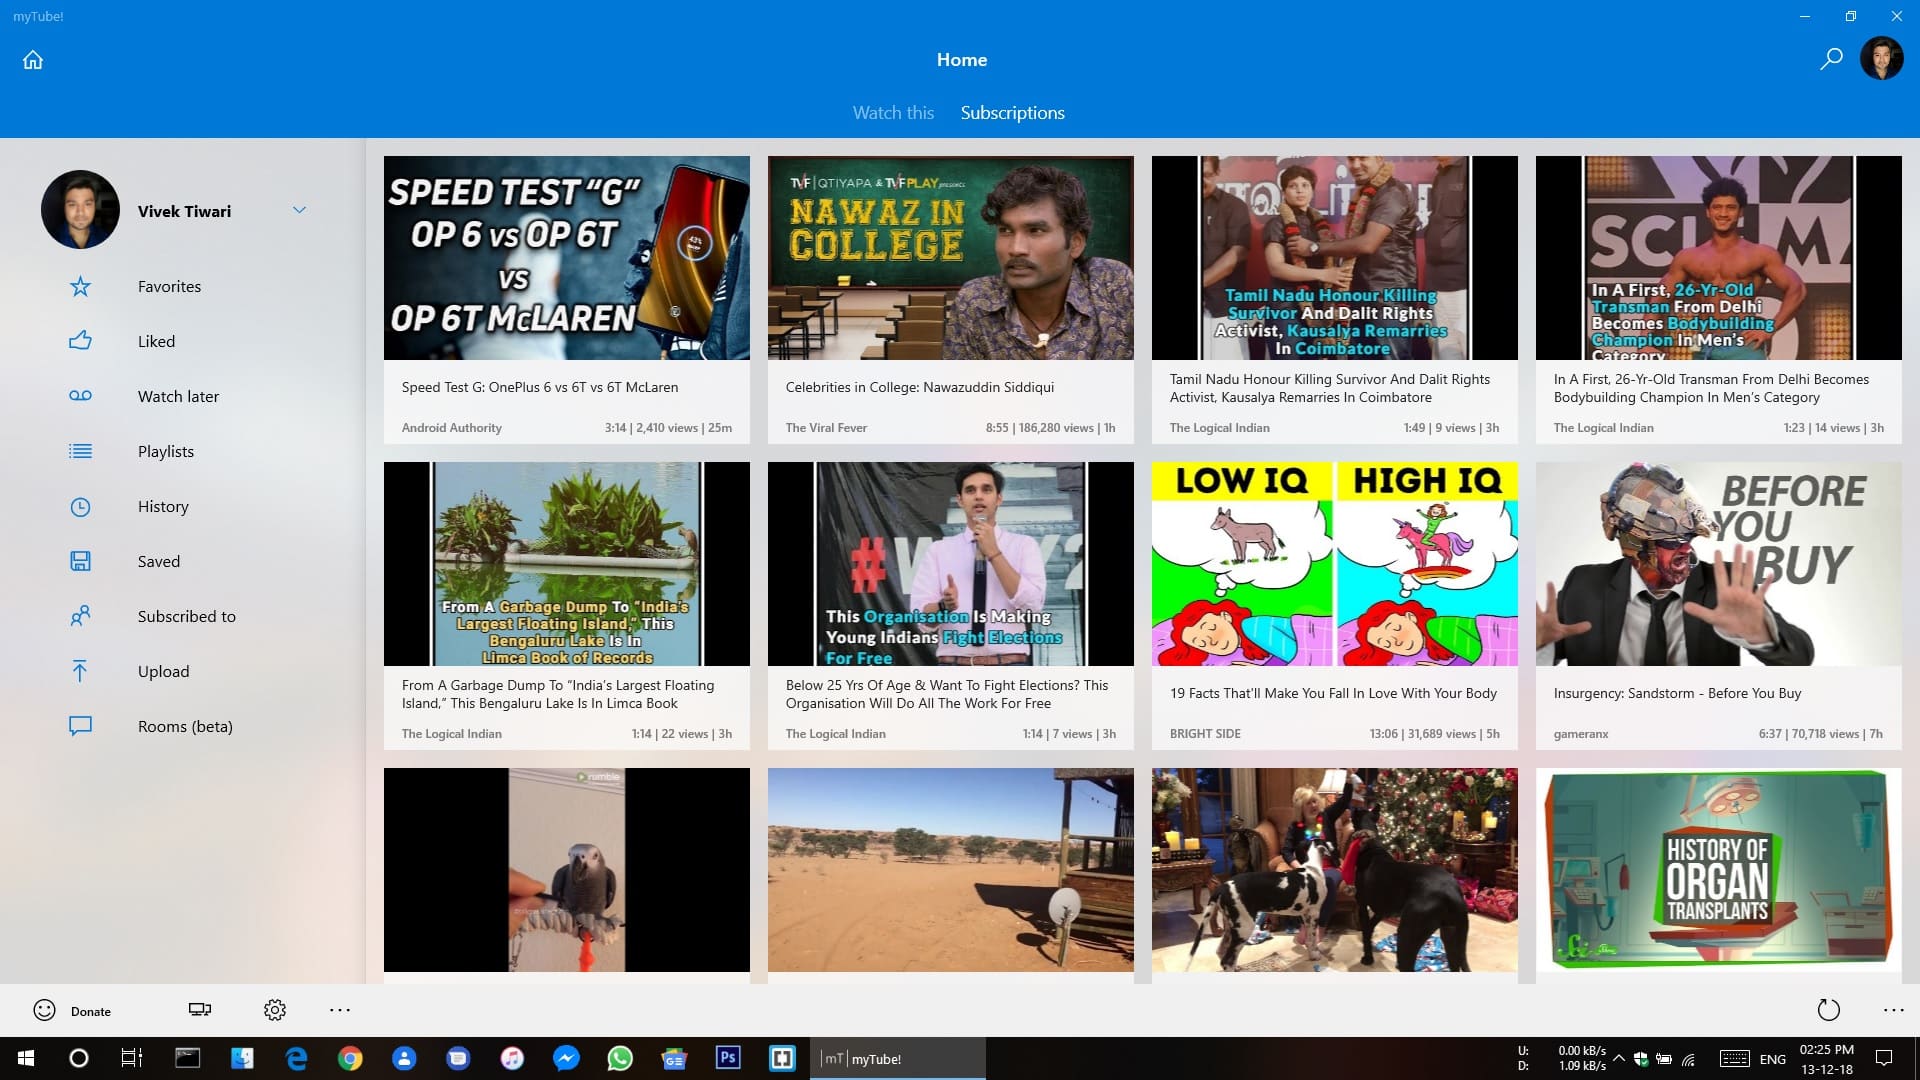The image size is (1920, 1080).
Task: Toggle the Settings gear icon
Action: 276,1009
